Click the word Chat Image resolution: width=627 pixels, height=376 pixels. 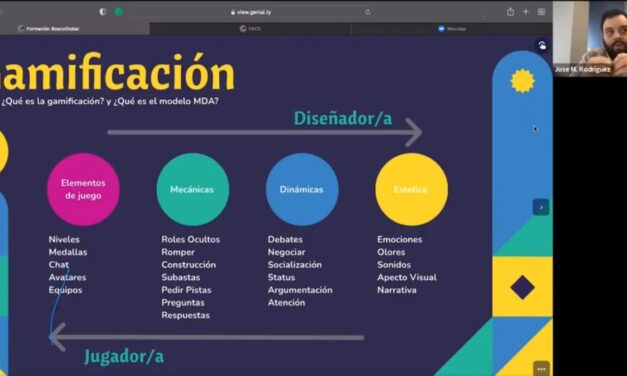tap(58, 264)
